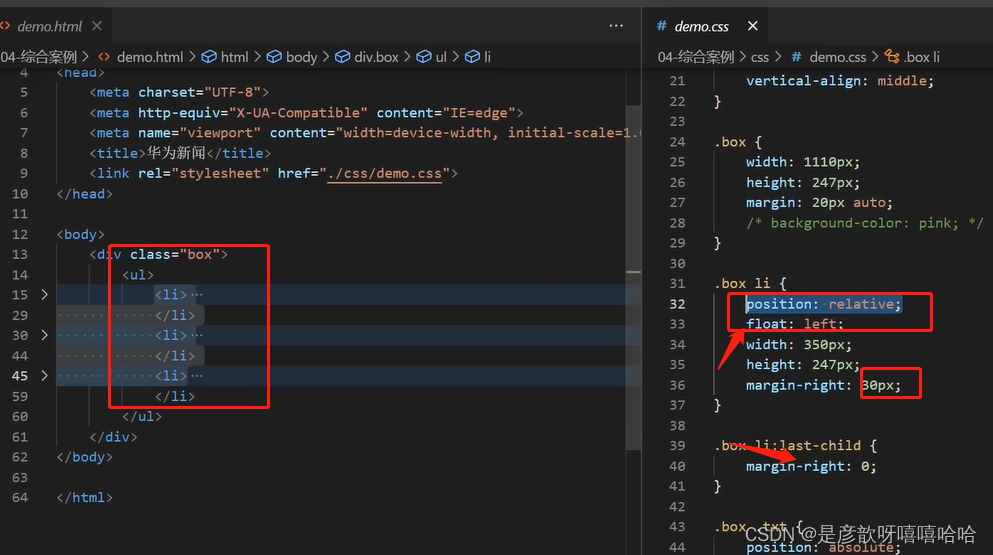Switch to the demo.css tab

[701, 26]
